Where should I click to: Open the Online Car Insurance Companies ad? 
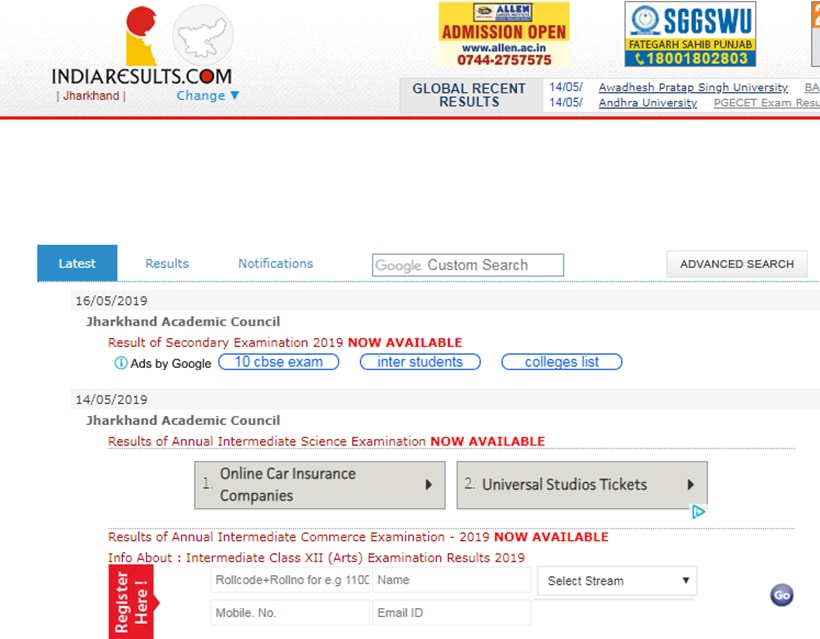320,485
